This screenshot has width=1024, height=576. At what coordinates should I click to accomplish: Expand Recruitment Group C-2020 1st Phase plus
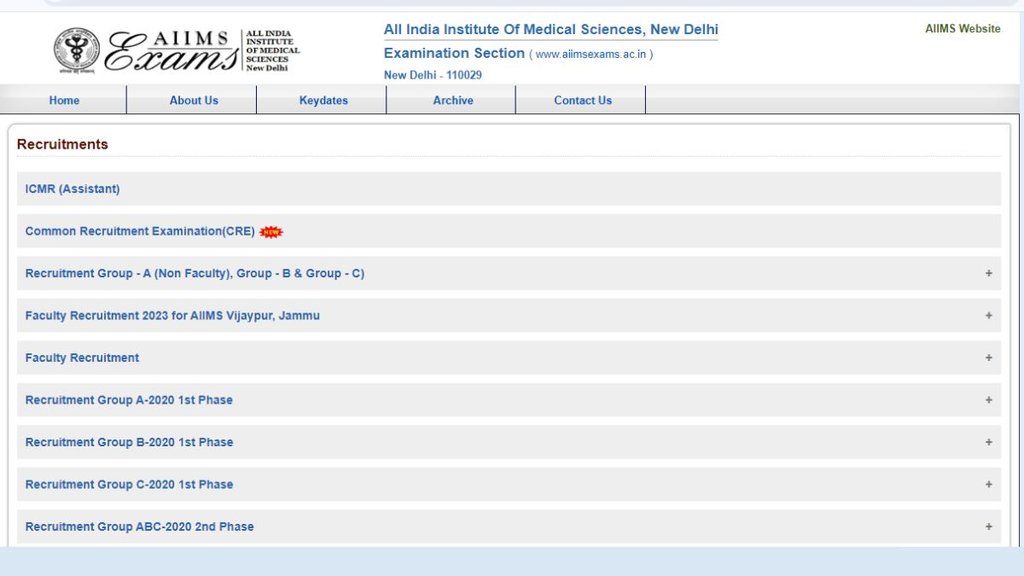pos(988,484)
